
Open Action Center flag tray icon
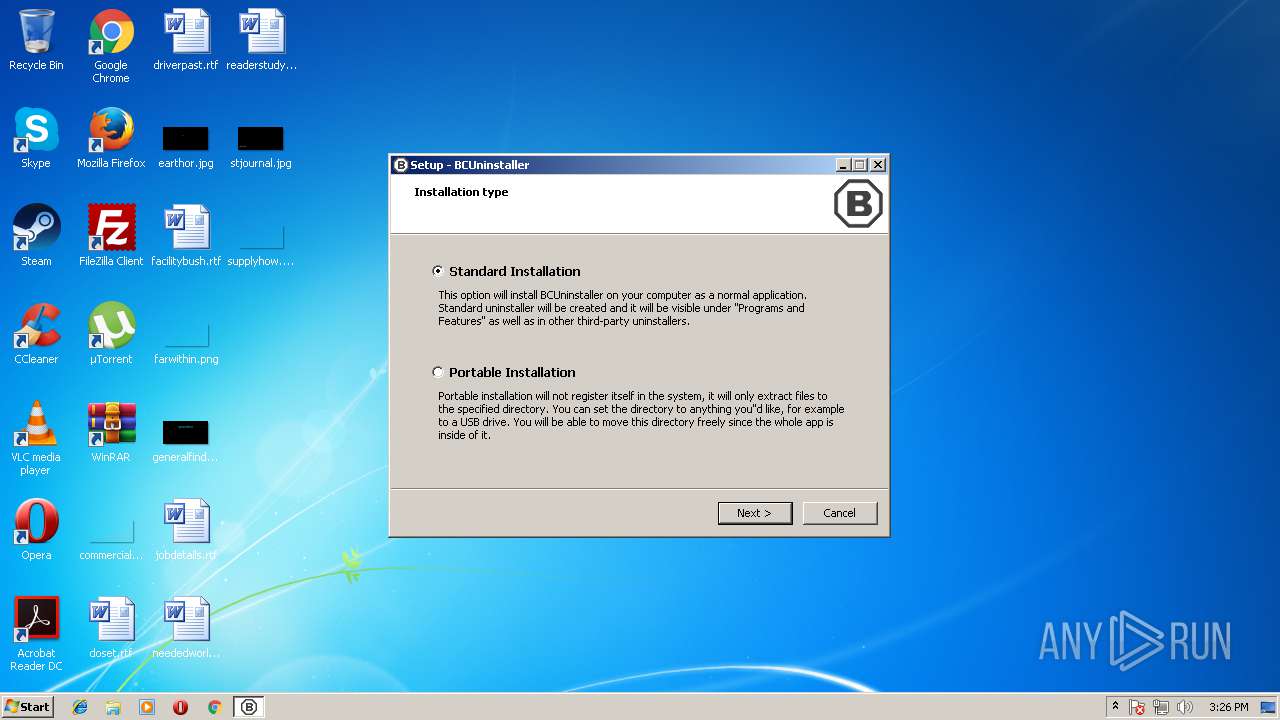[x=1137, y=707]
